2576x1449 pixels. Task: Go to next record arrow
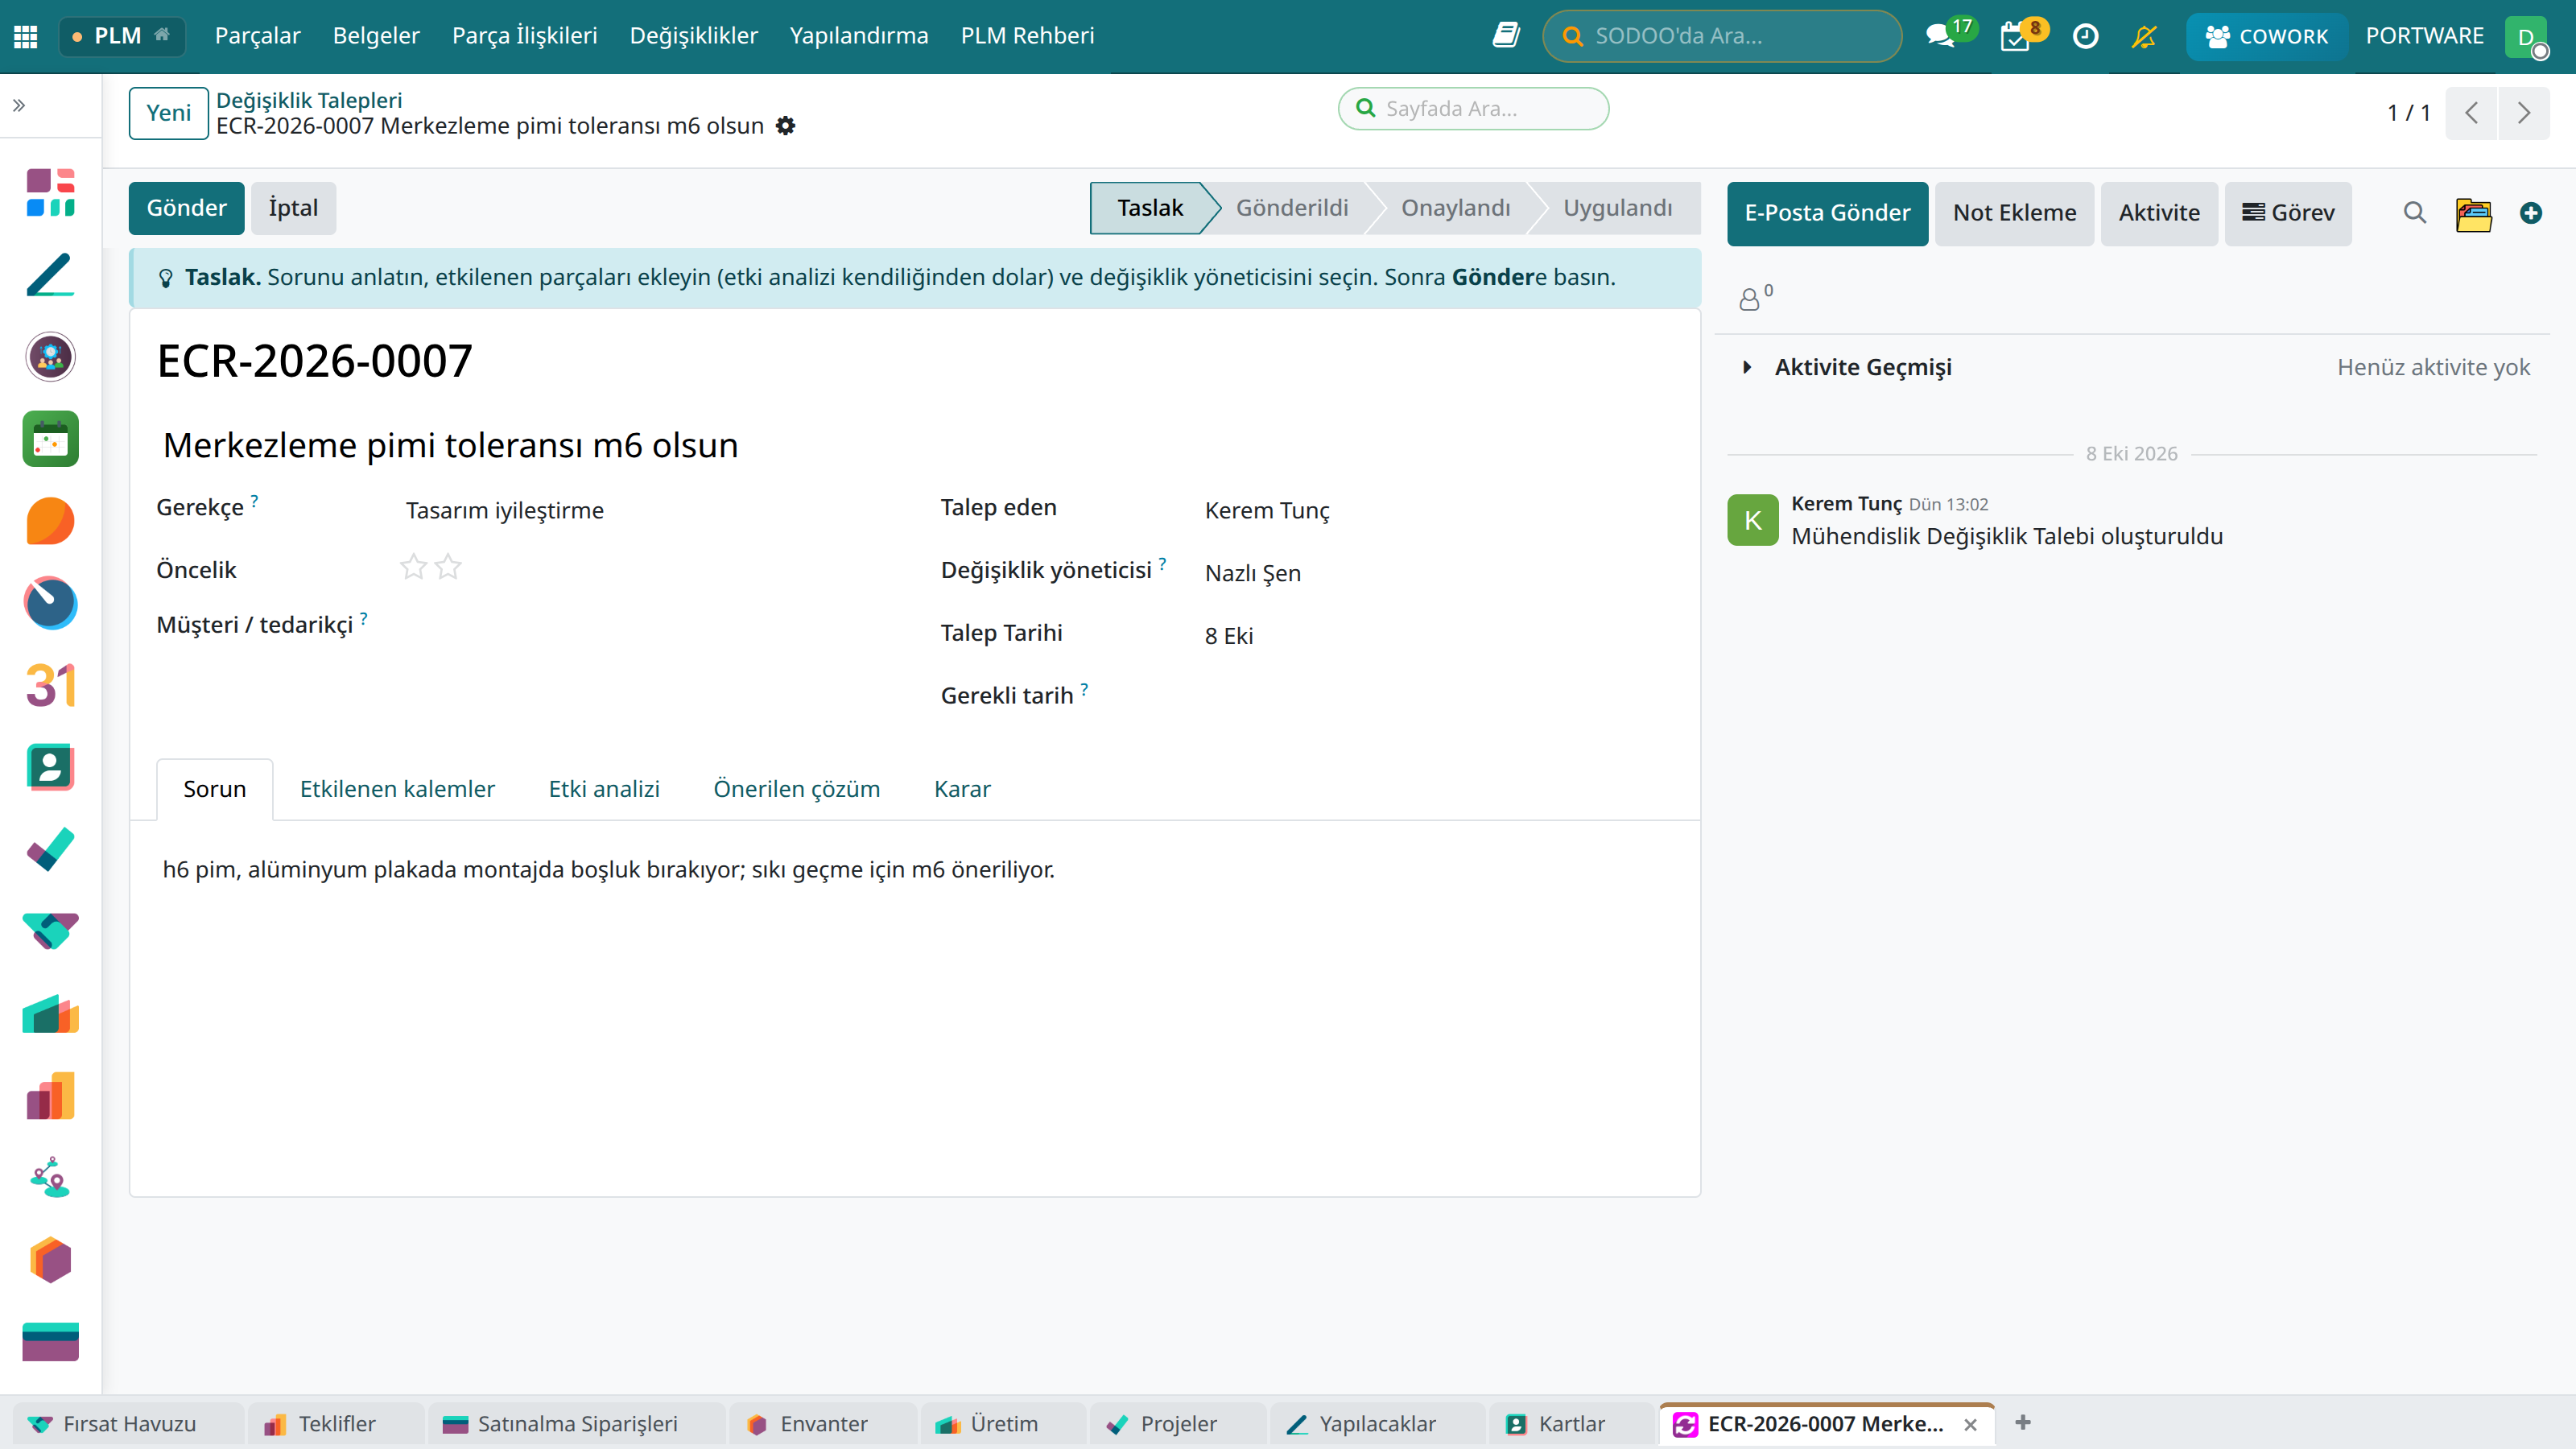click(x=2524, y=113)
